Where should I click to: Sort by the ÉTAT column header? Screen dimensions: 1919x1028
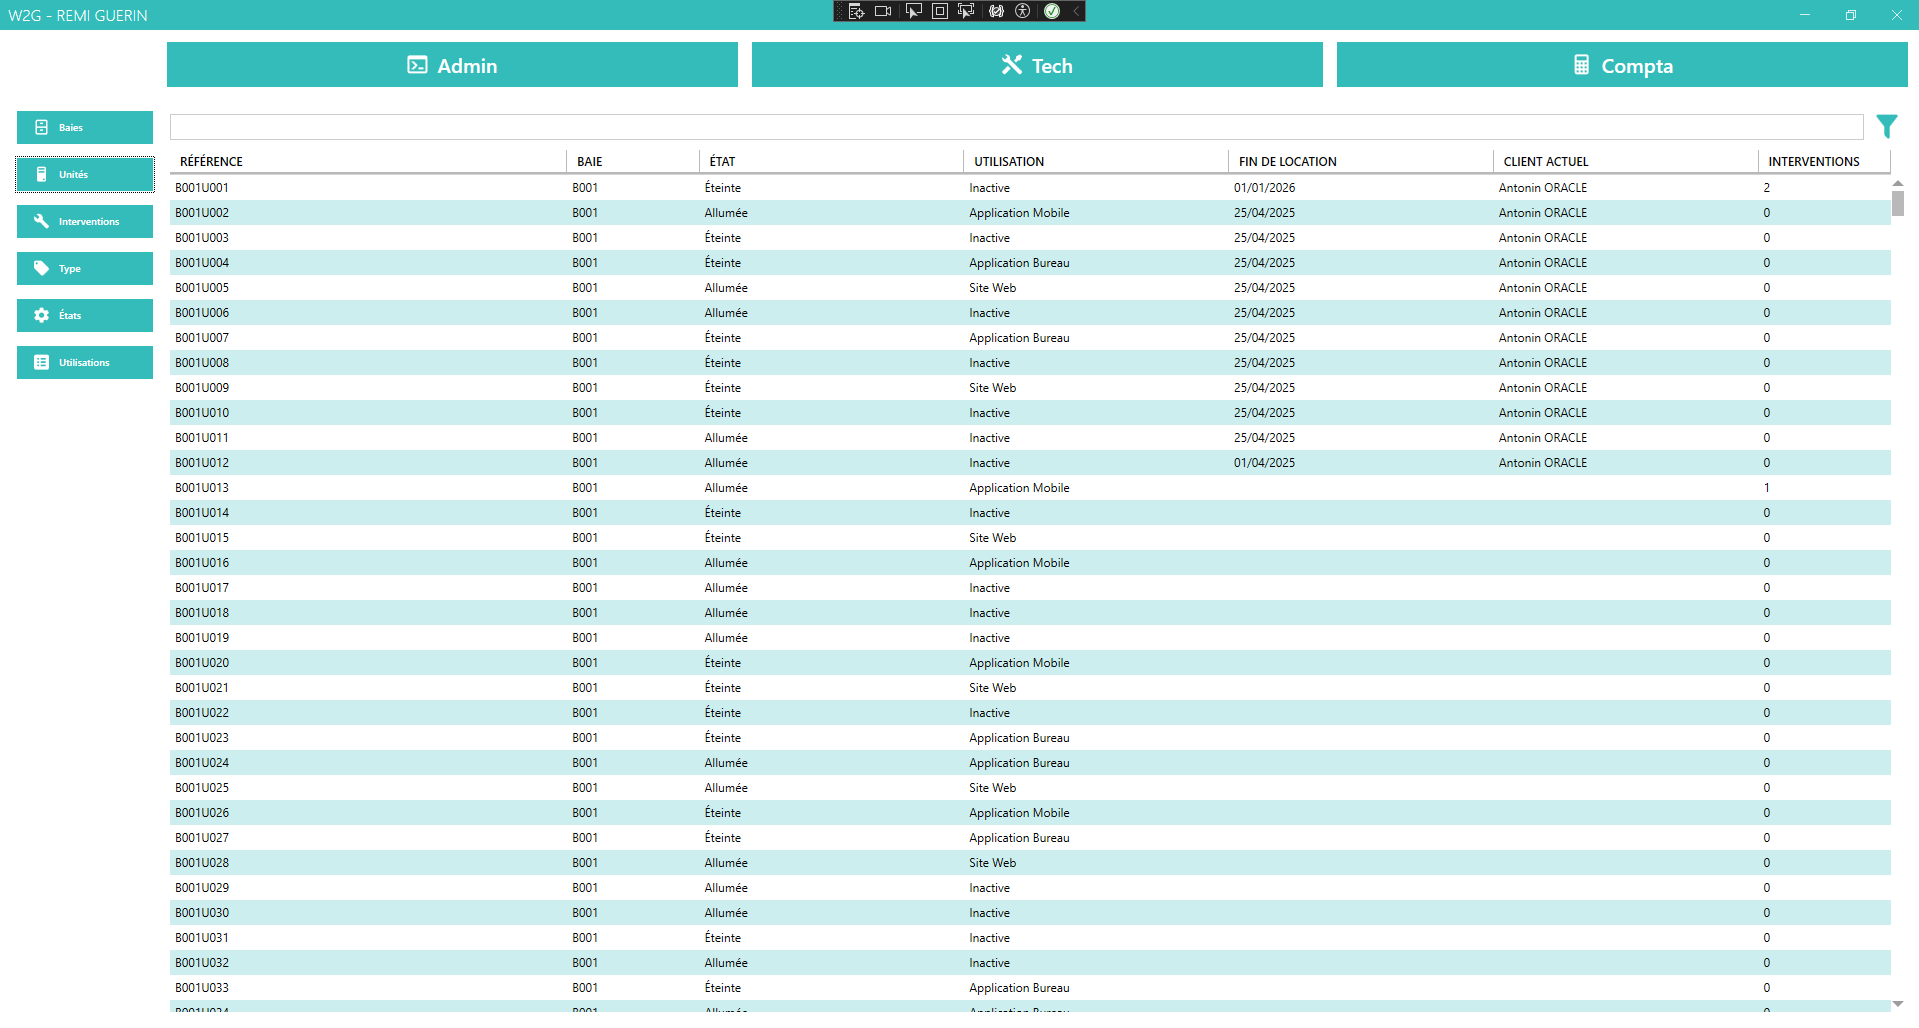click(831, 161)
